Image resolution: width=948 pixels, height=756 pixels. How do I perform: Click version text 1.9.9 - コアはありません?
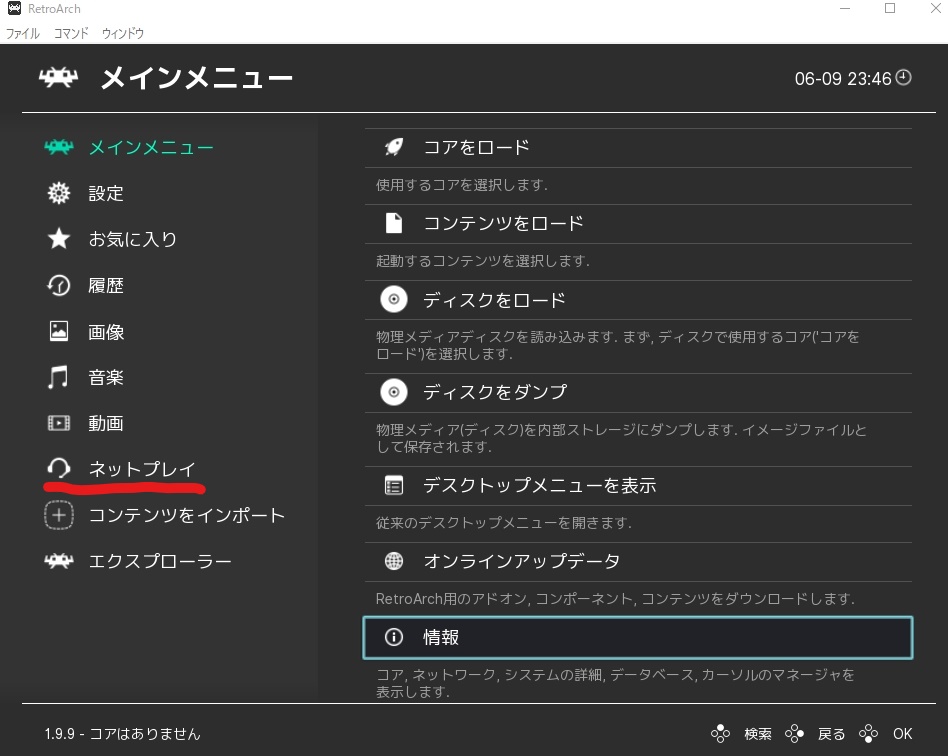122,734
